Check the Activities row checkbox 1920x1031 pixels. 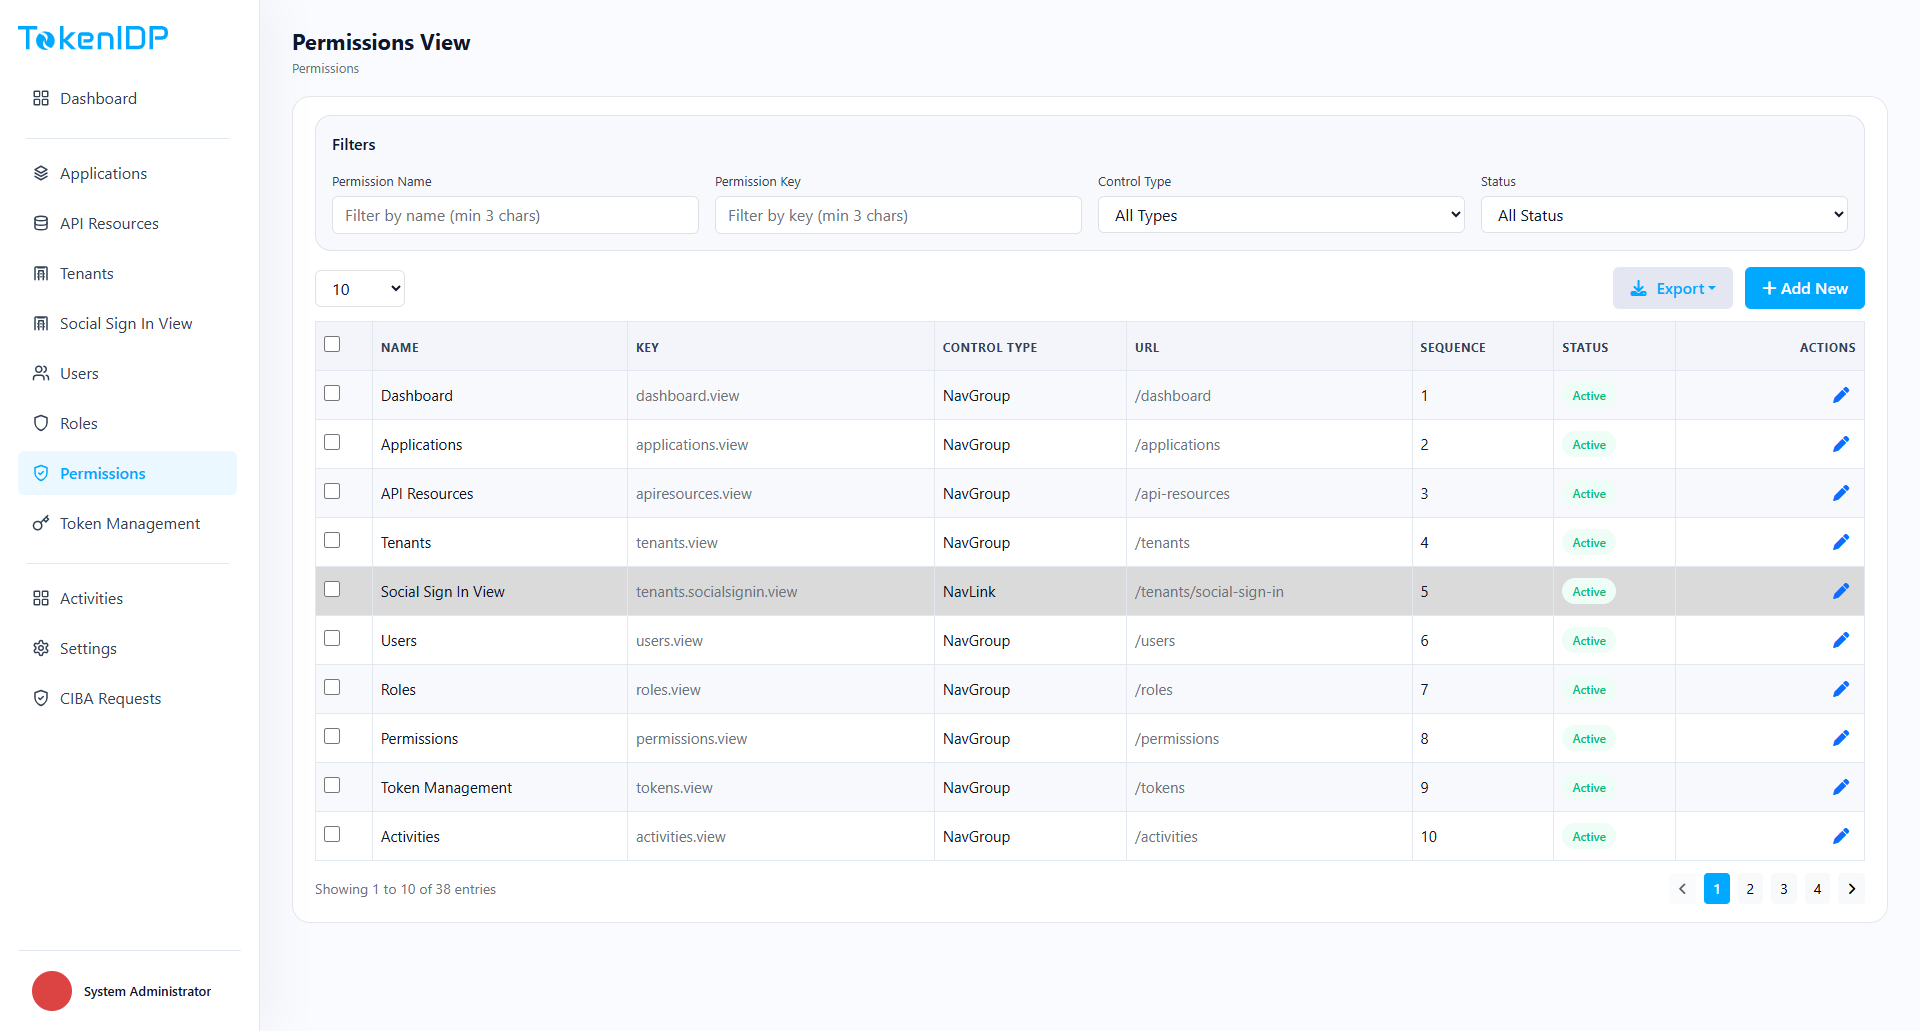(x=332, y=834)
